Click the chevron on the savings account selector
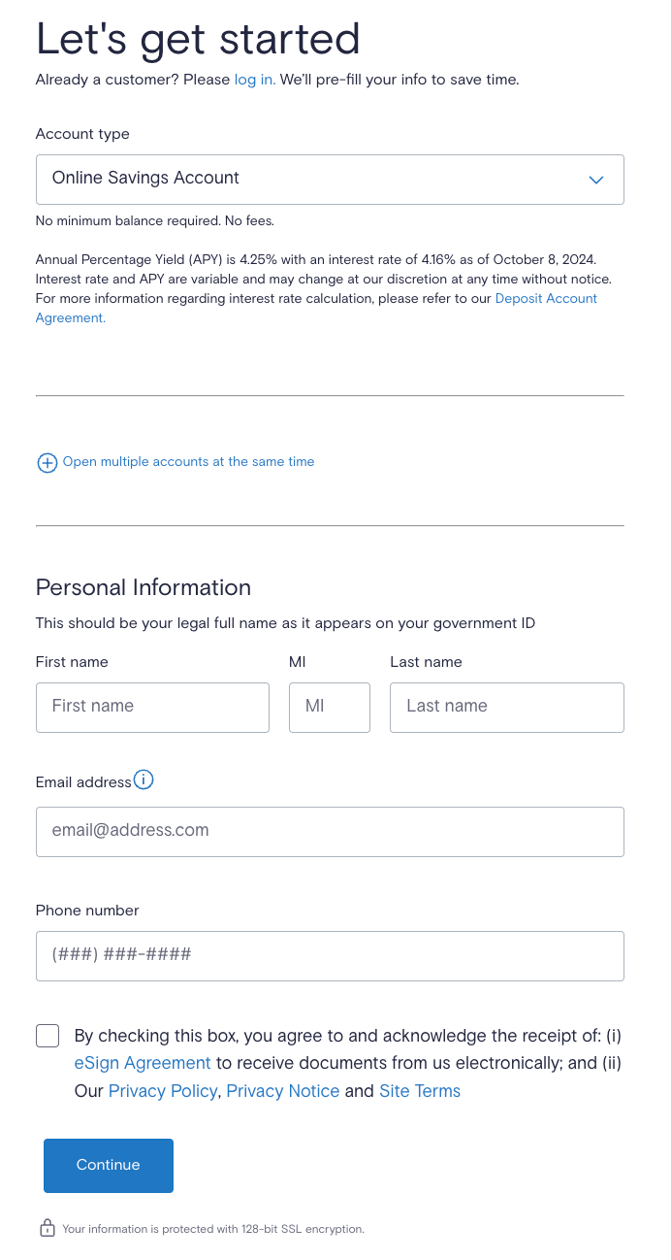Viewport: 671px width, 1260px height. pos(596,179)
